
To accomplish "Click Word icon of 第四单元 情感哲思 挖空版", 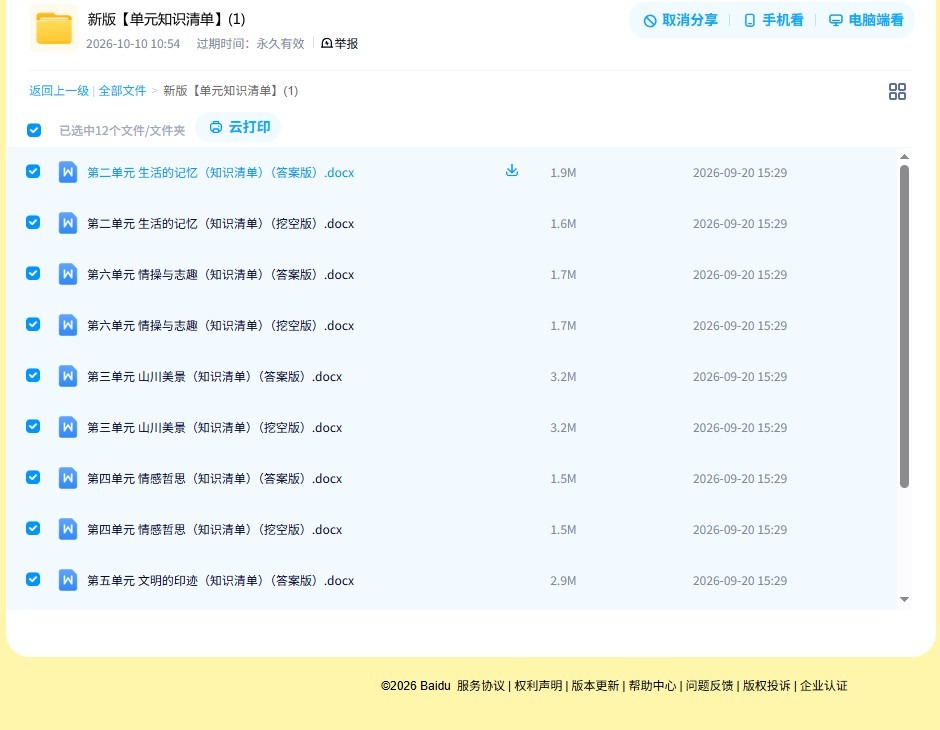I will point(68,529).
